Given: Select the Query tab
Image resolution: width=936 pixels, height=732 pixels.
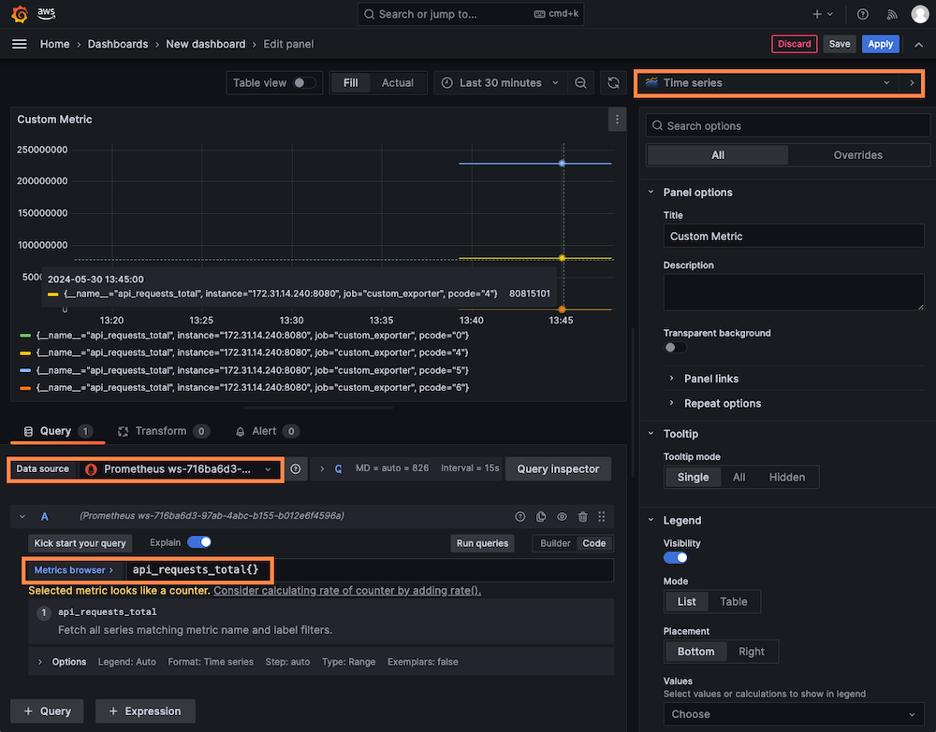Looking at the screenshot, I should click(x=58, y=431).
